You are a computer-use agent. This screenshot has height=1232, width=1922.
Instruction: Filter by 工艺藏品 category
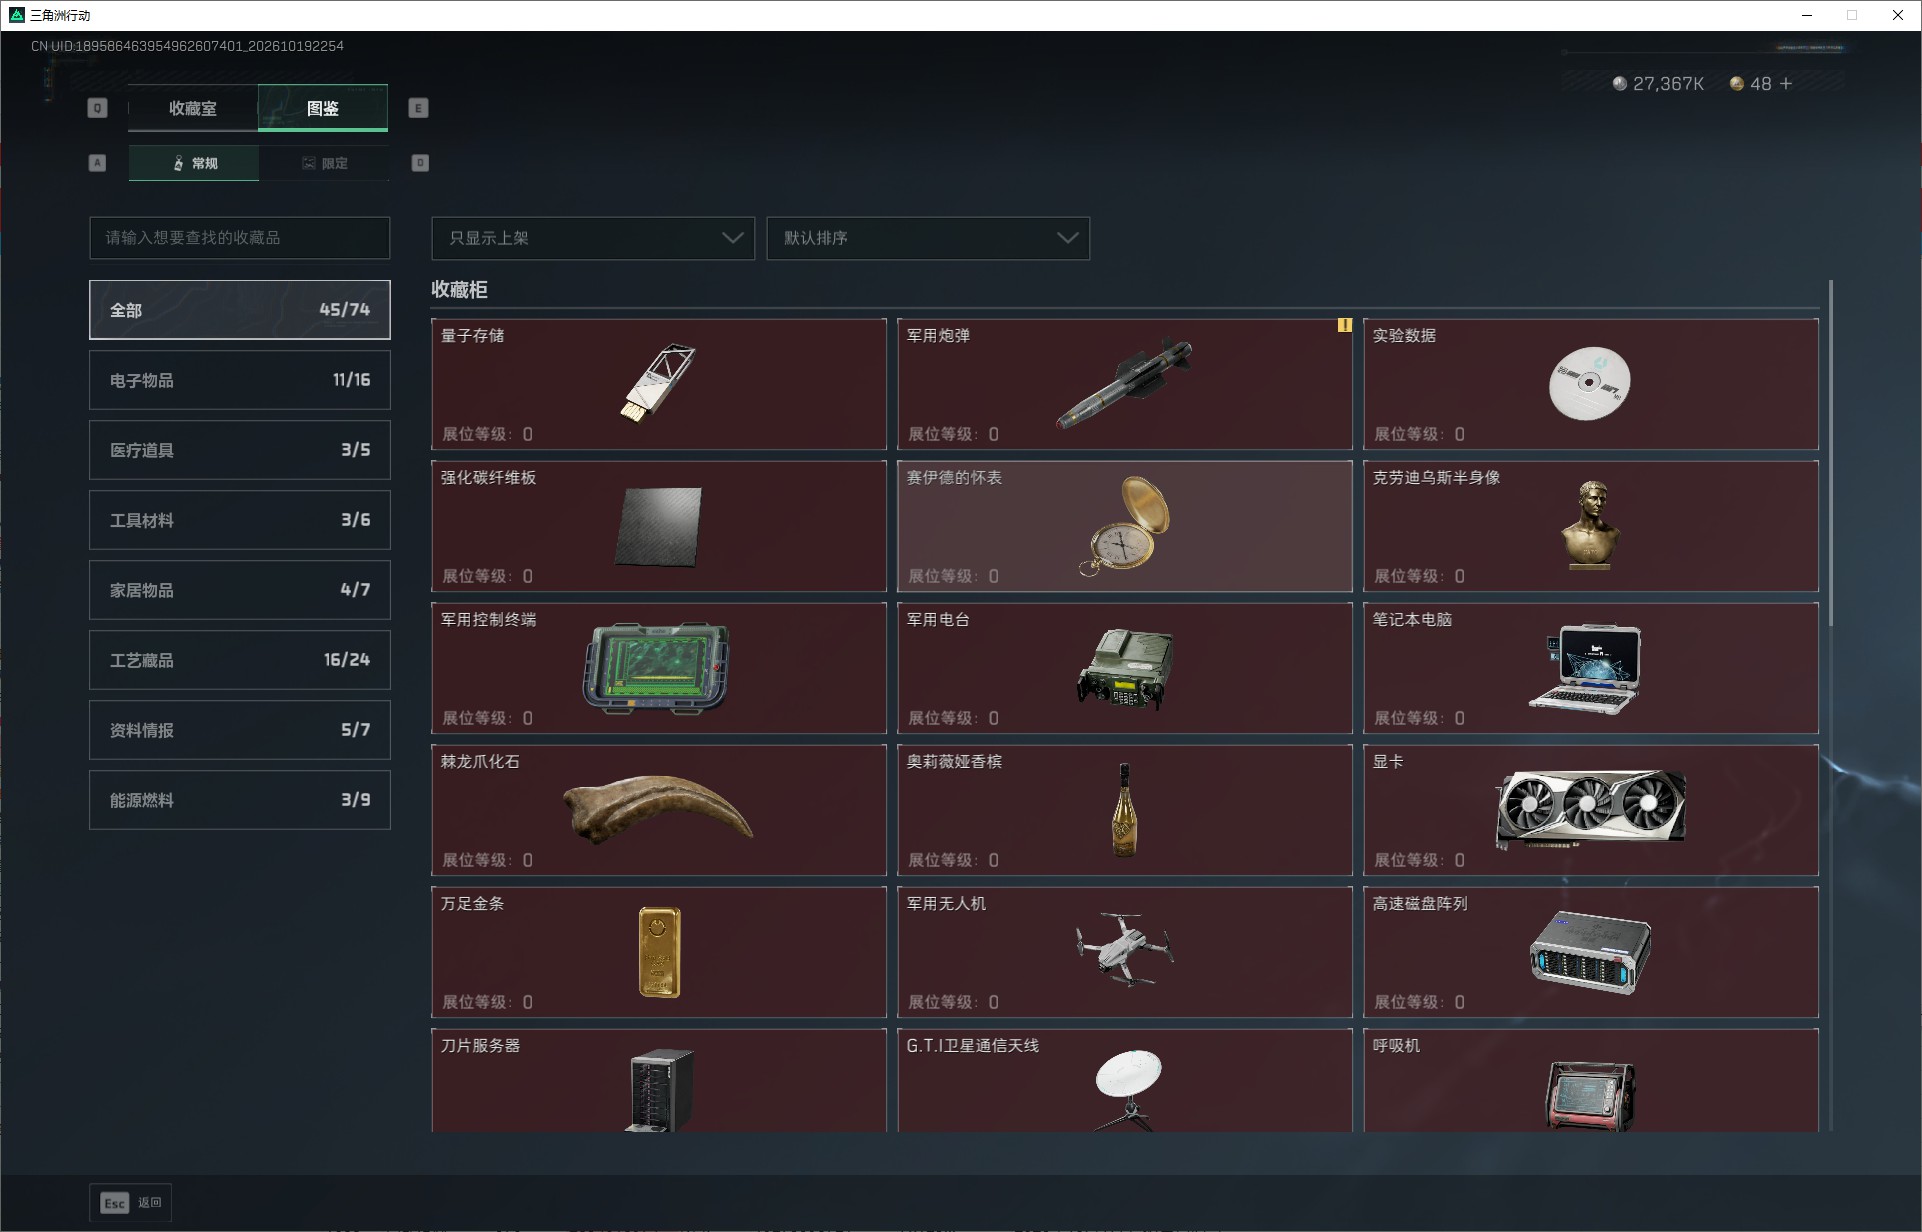(x=240, y=660)
